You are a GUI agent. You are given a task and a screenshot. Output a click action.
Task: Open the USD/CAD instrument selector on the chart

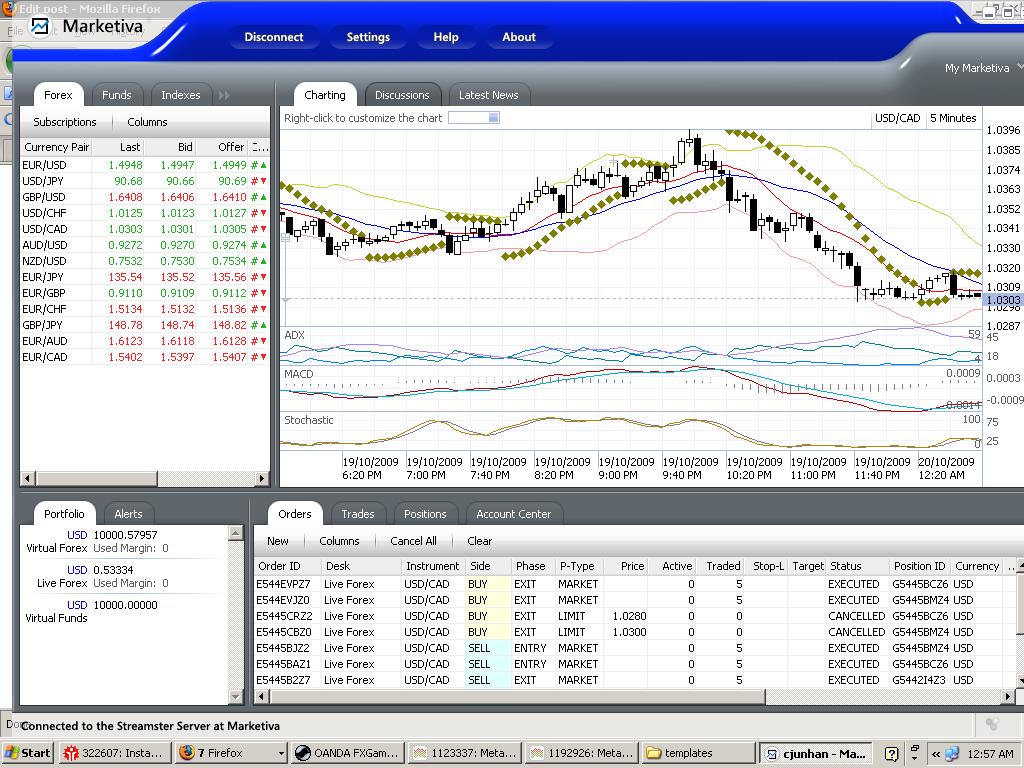[x=897, y=118]
